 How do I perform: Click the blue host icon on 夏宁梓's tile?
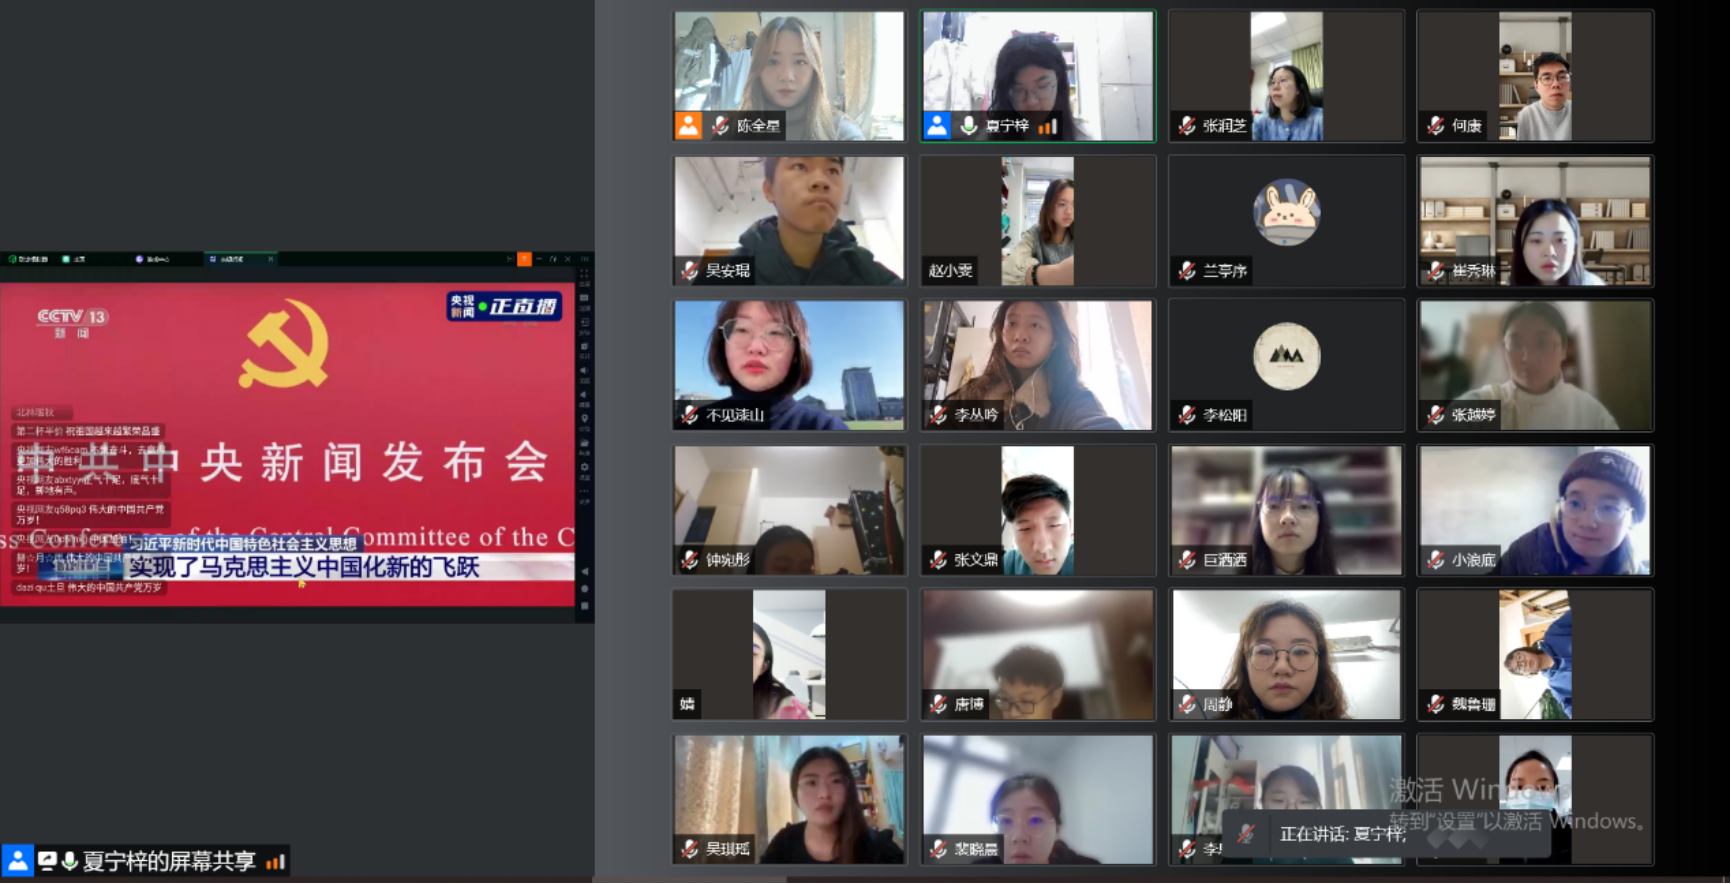tap(937, 126)
